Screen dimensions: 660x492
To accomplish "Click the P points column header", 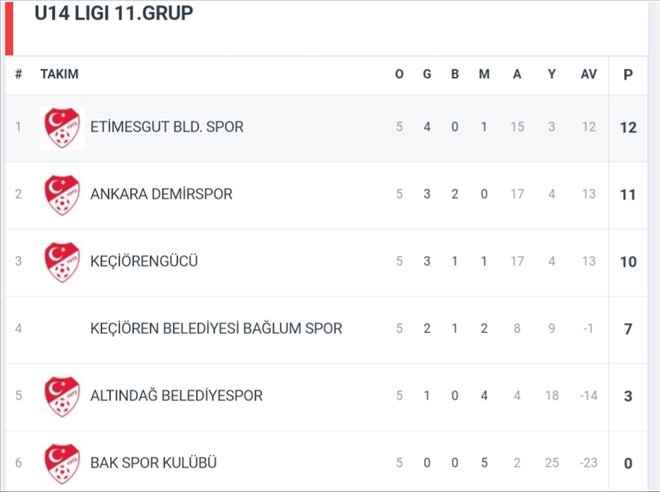I will [x=628, y=74].
